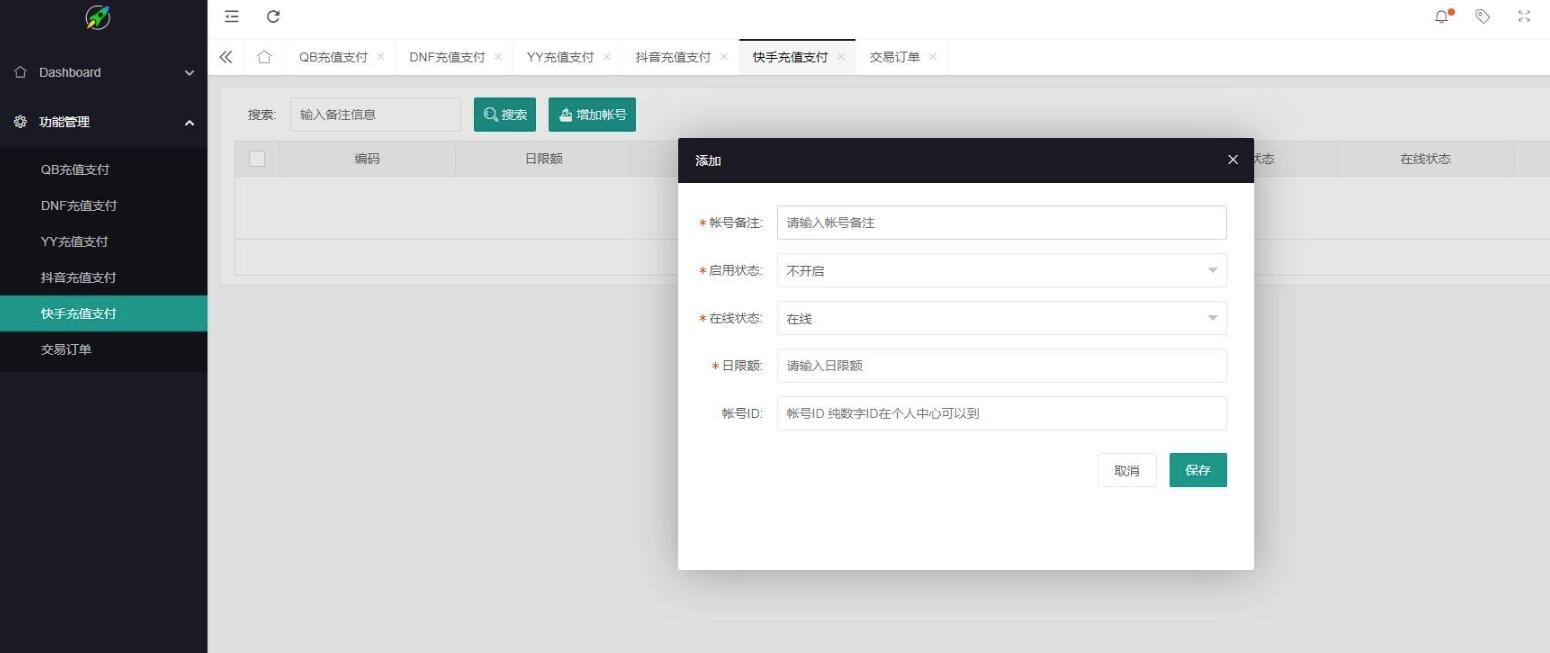Viewport: 1550px width, 653px height.
Task: Click the notification bell icon
Action: point(1440,17)
